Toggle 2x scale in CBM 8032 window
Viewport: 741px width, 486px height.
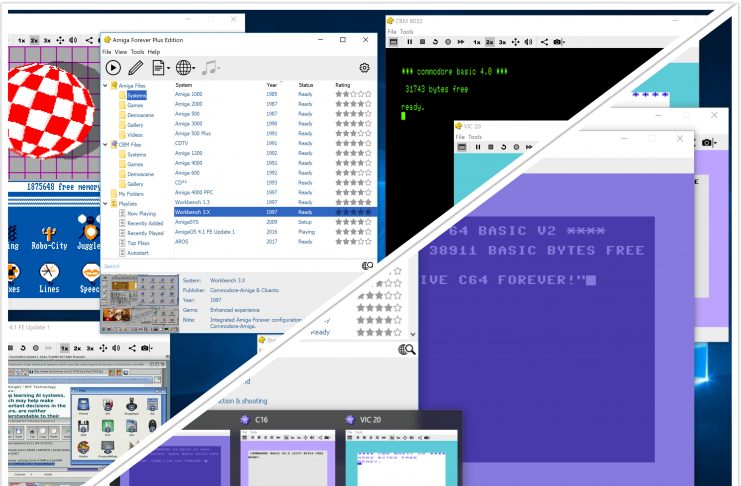(490, 42)
